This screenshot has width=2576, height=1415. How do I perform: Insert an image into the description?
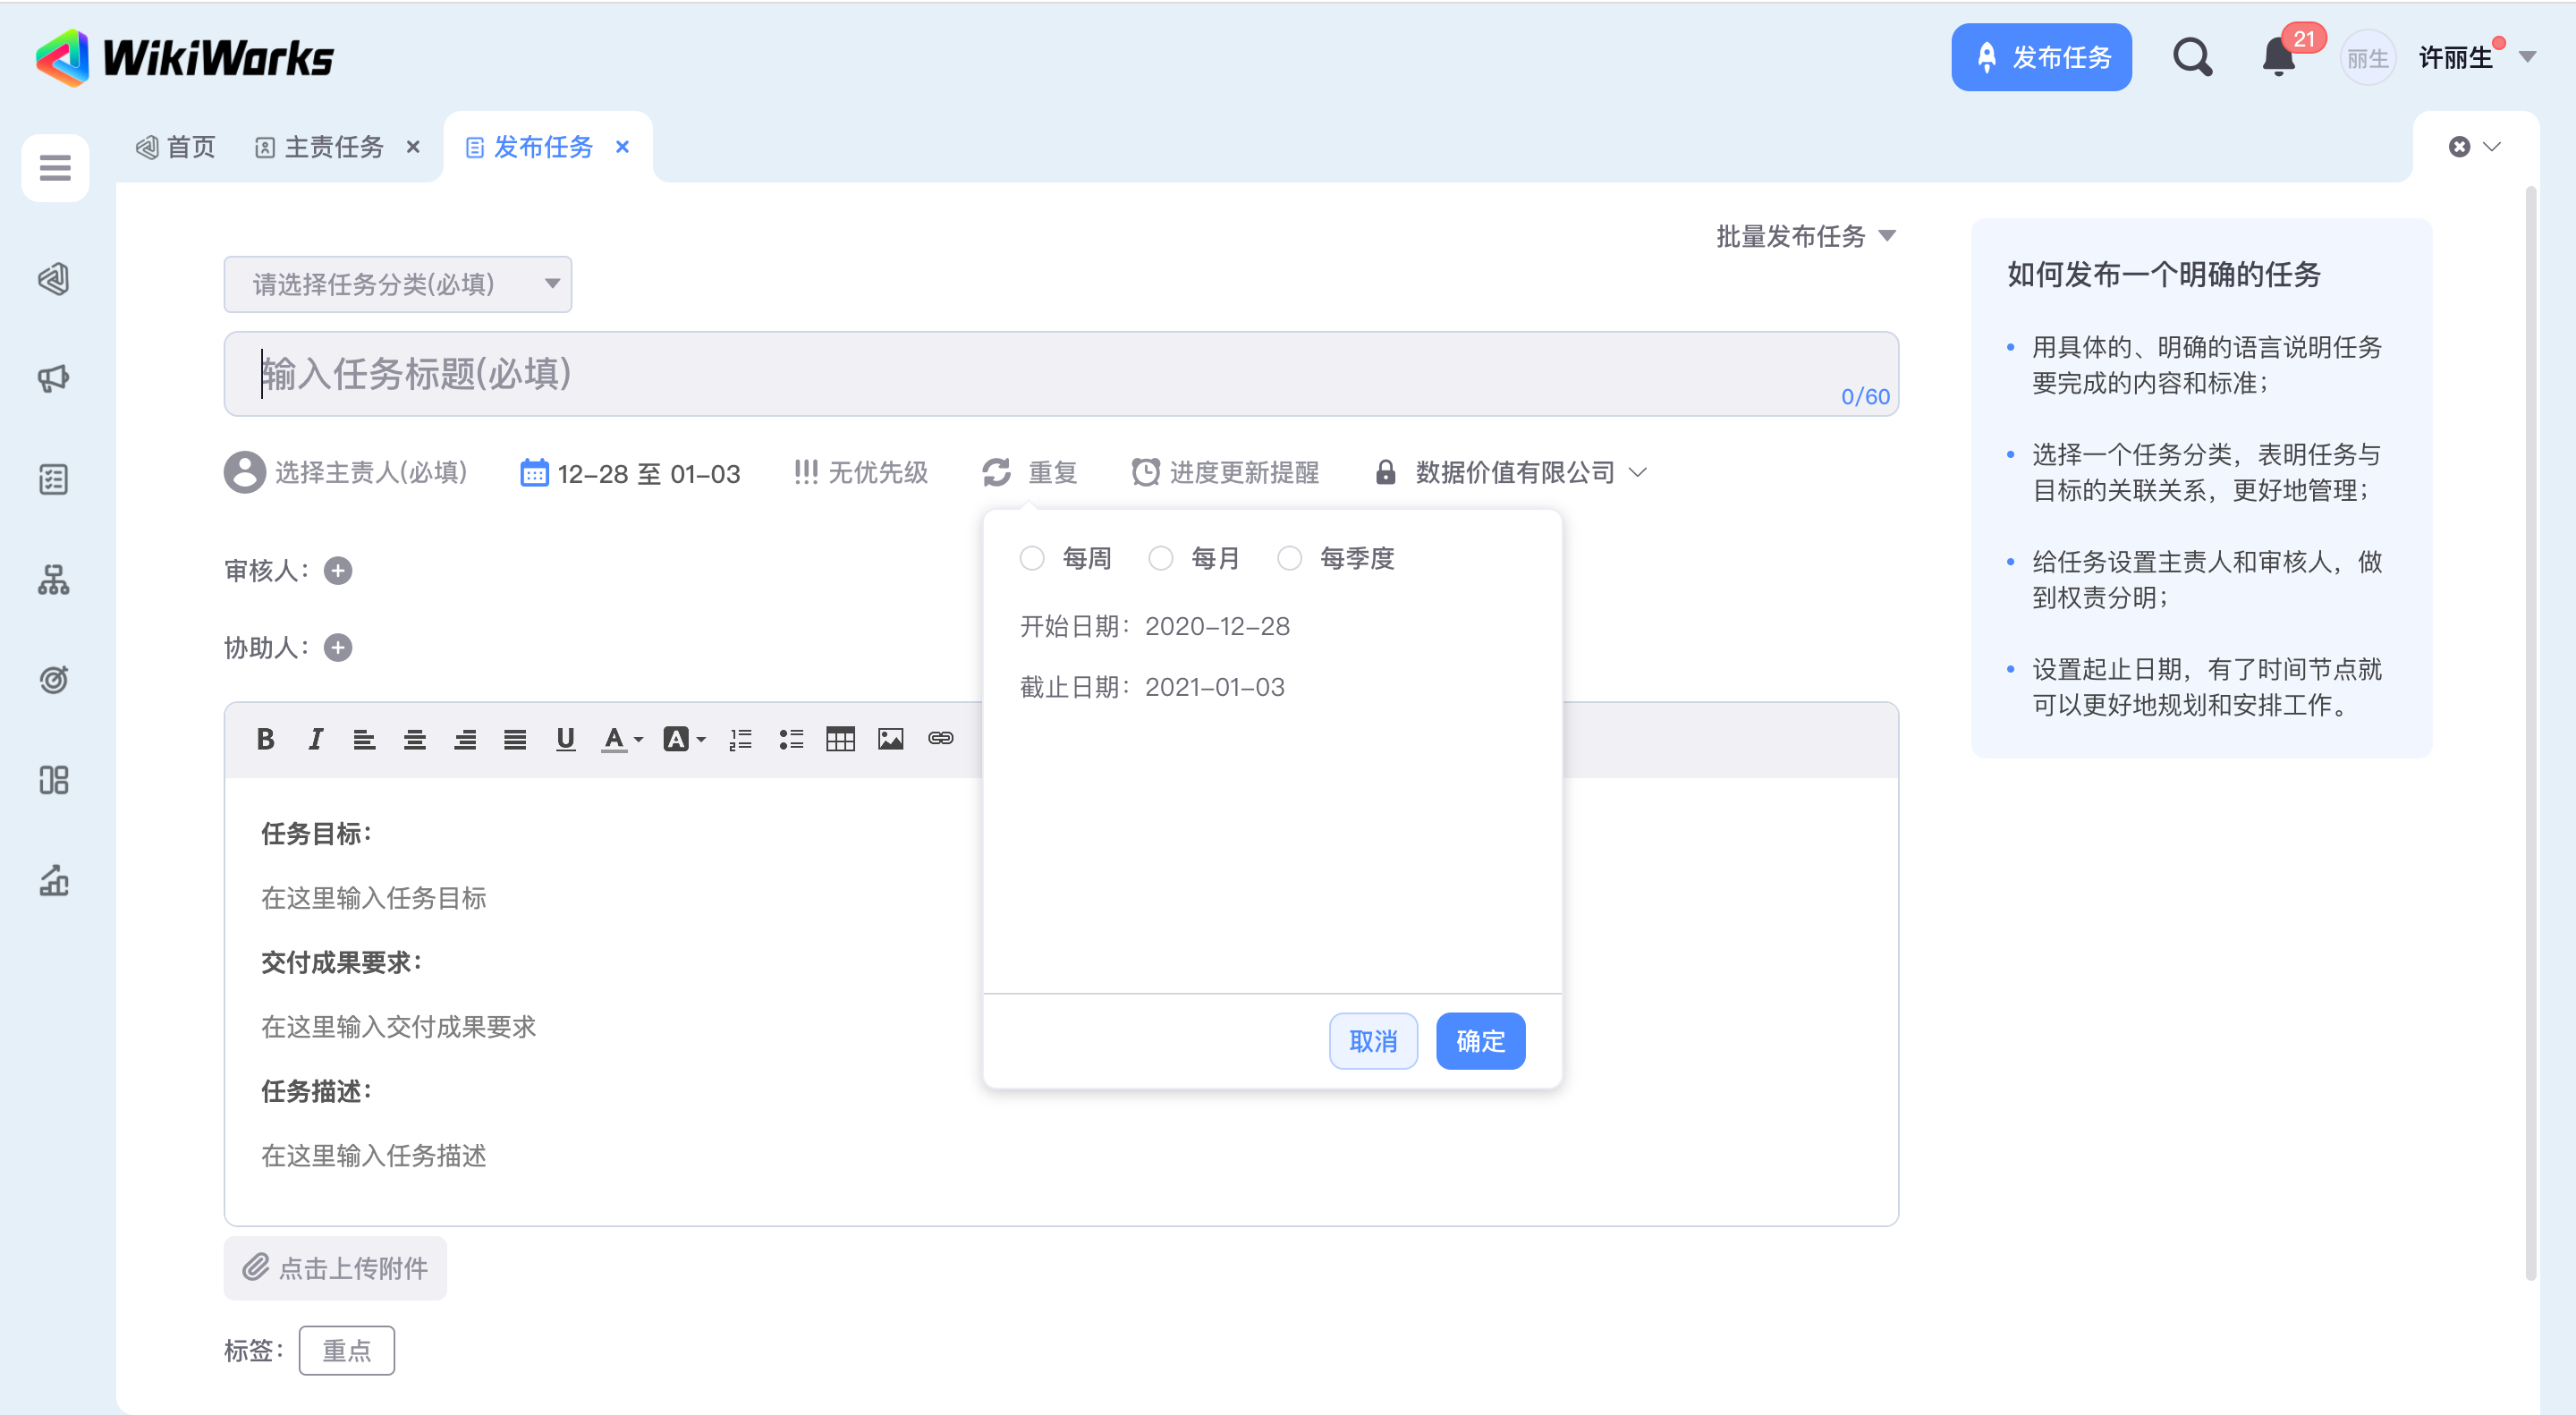pos(890,739)
